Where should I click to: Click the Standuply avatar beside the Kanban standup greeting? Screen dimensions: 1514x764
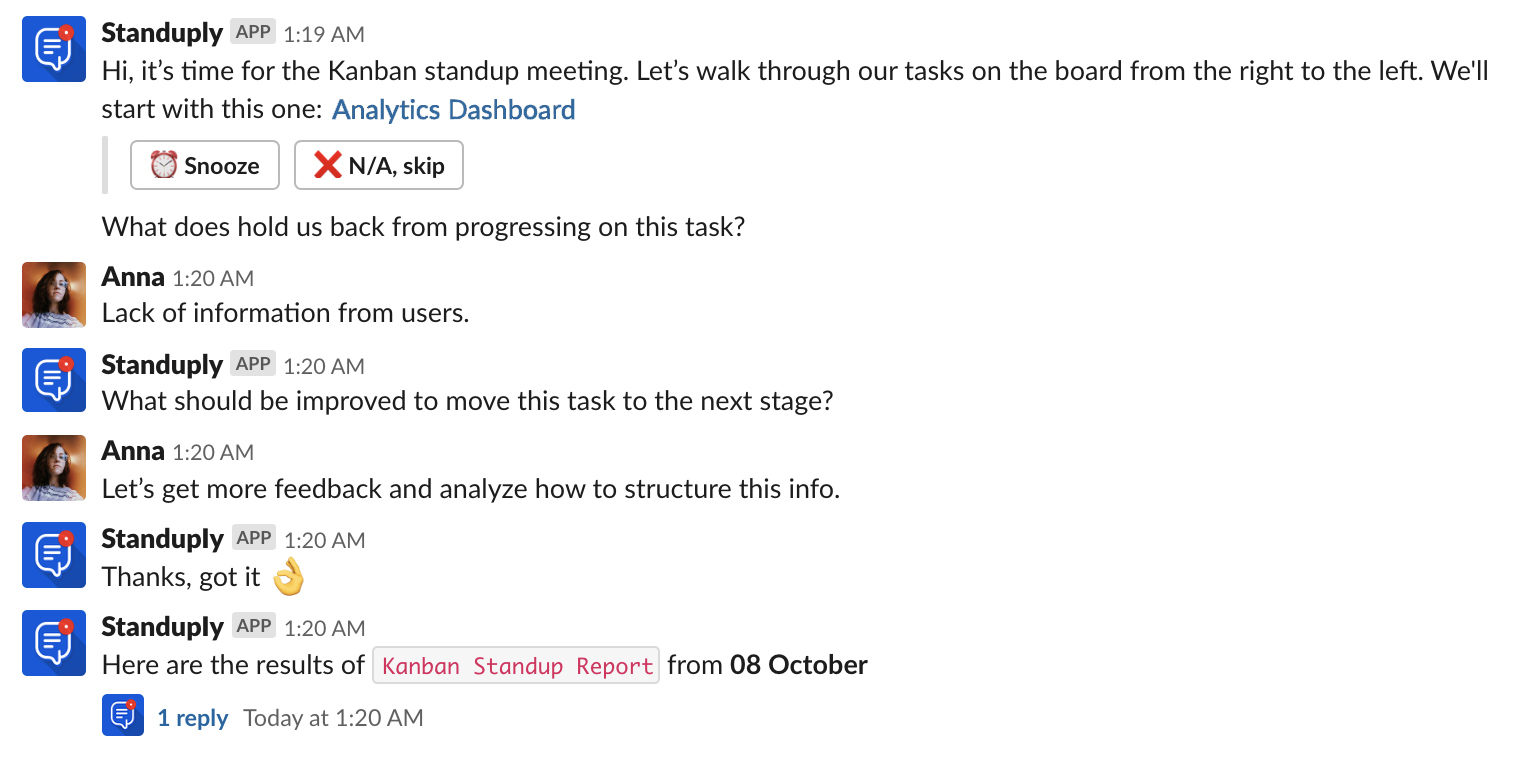pyautogui.click(x=54, y=48)
